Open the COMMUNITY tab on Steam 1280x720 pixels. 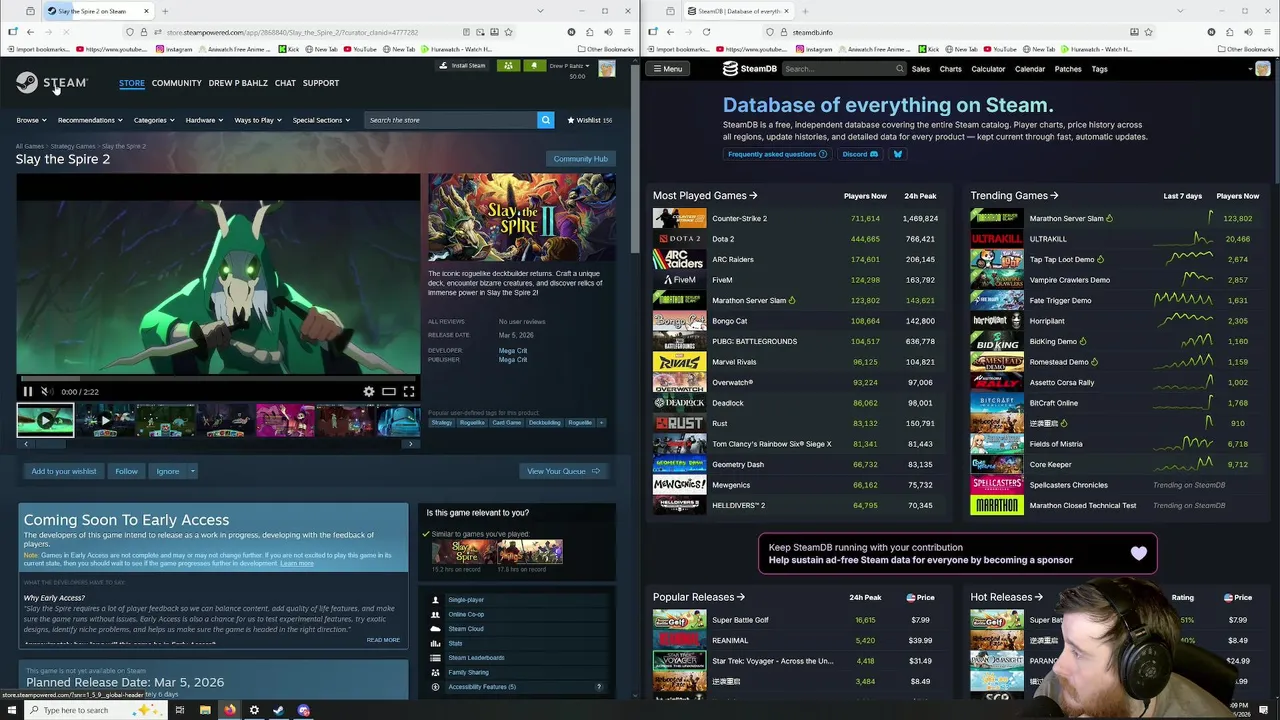pos(177,83)
